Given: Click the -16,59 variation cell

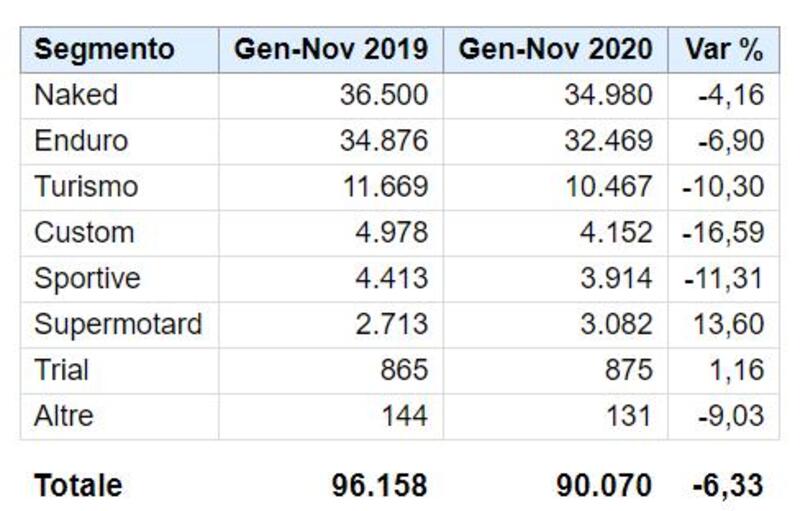Looking at the screenshot, I should [724, 233].
